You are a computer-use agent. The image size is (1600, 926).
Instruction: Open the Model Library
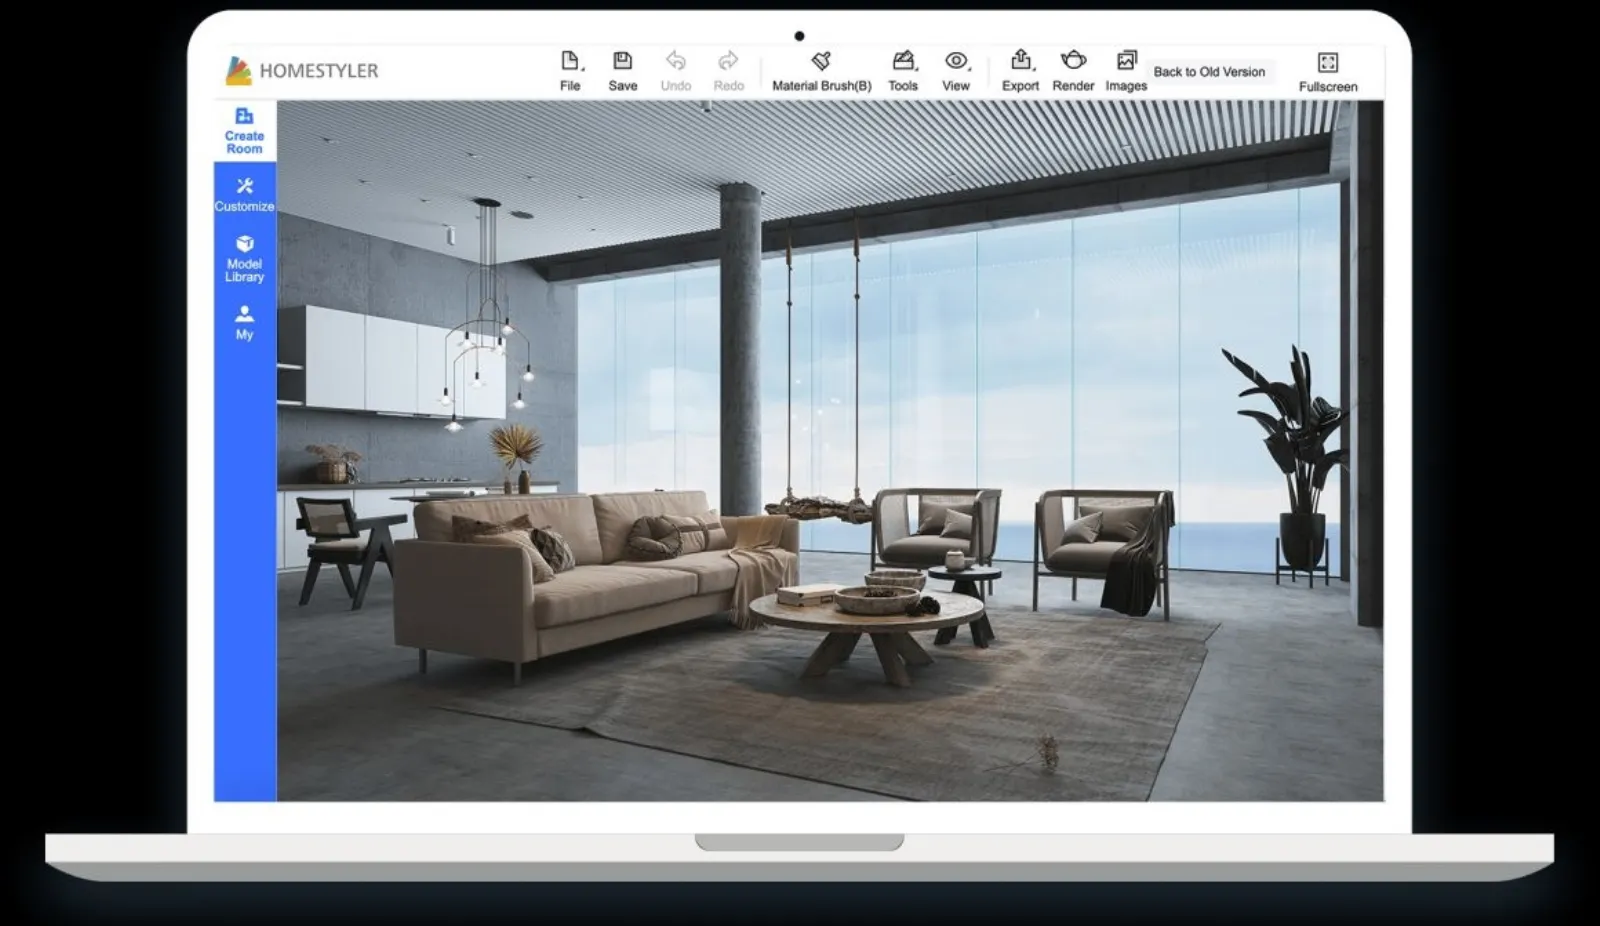click(244, 258)
